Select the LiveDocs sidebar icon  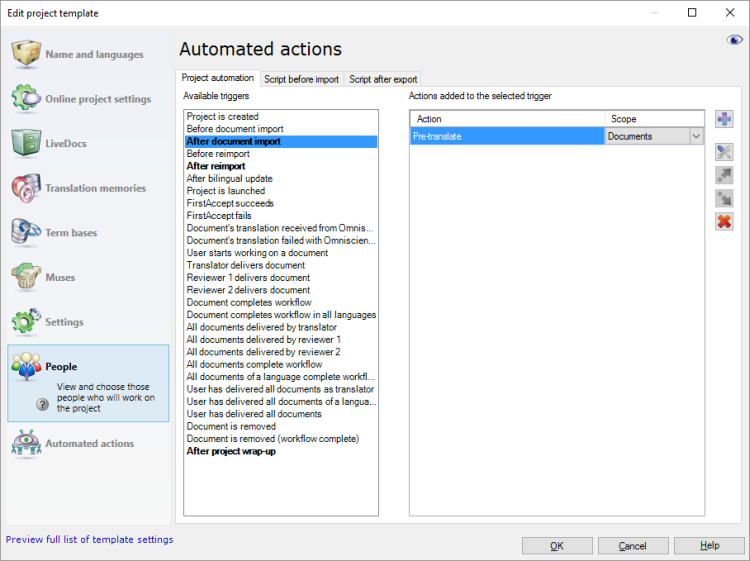27,143
